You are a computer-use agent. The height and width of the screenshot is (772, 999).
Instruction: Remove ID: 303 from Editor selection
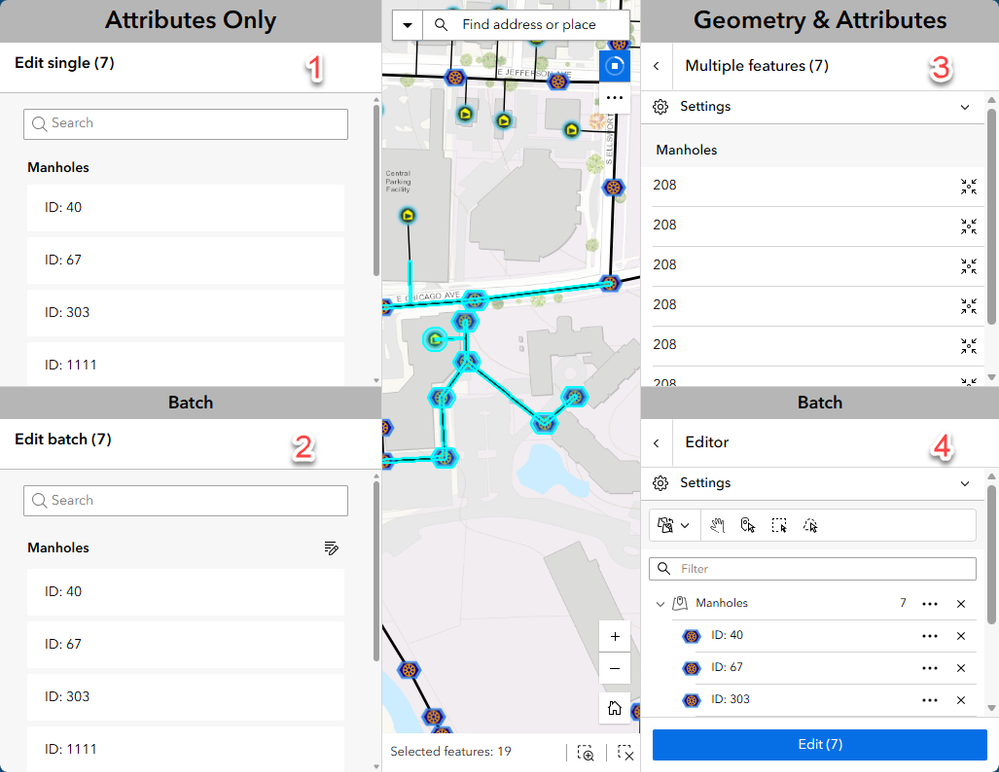tap(961, 700)
